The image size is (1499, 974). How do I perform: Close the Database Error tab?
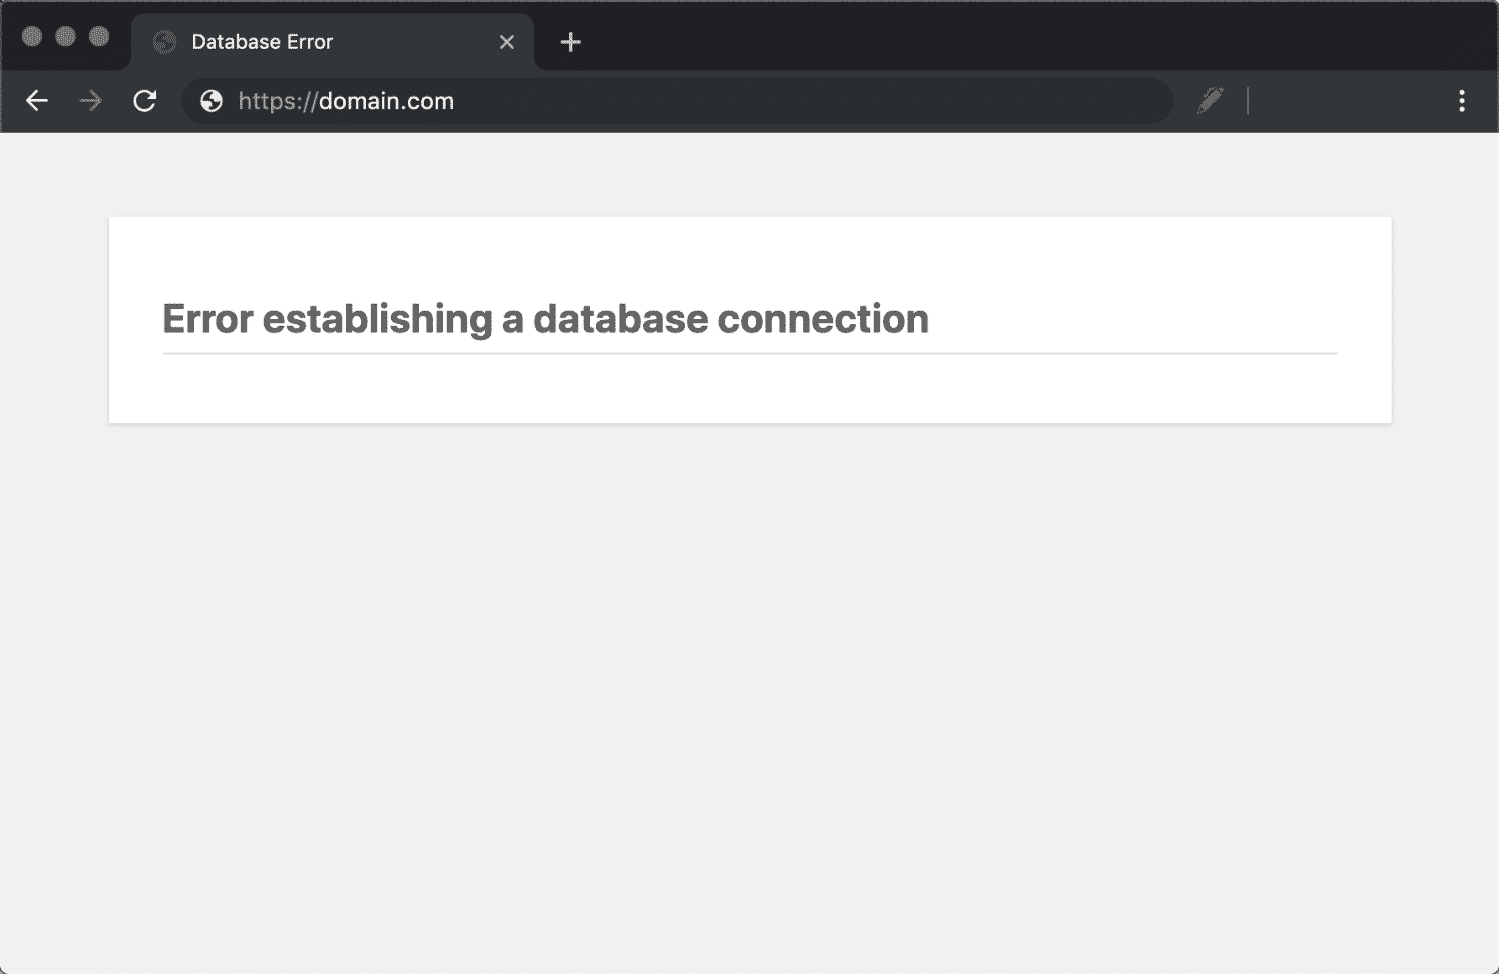pyautogui.click(x=506, y=42)
